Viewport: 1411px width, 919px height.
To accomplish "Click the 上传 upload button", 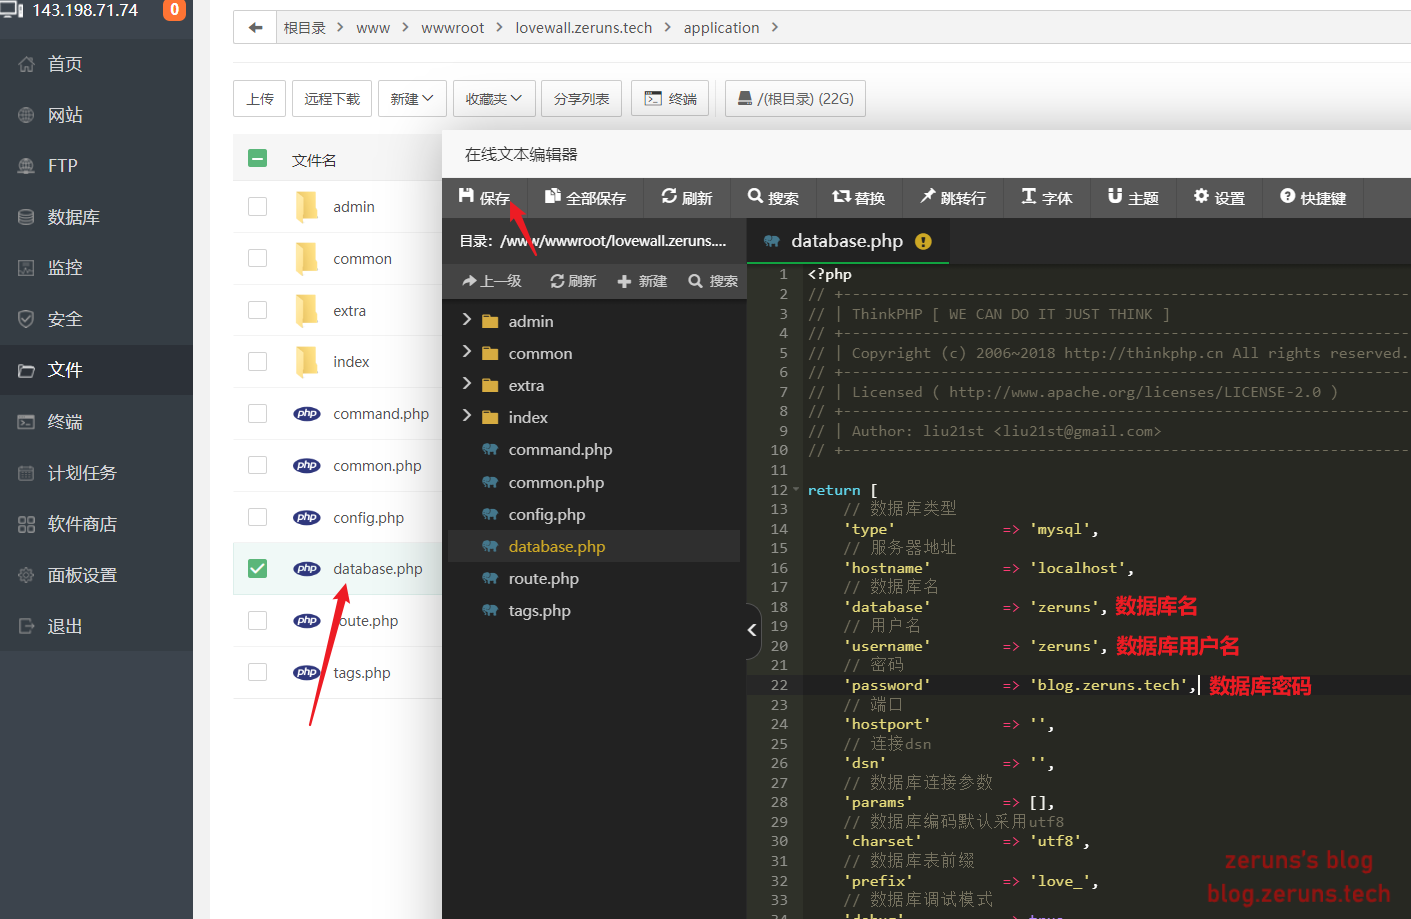I will pos(260,99).
